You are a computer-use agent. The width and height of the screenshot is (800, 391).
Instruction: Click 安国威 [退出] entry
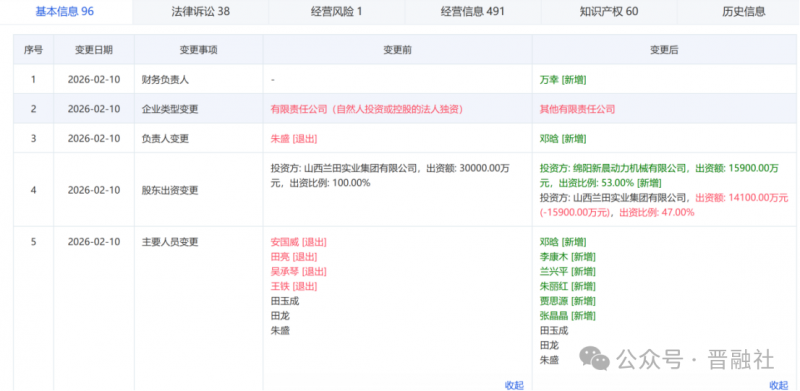click(x=298, y=242)
